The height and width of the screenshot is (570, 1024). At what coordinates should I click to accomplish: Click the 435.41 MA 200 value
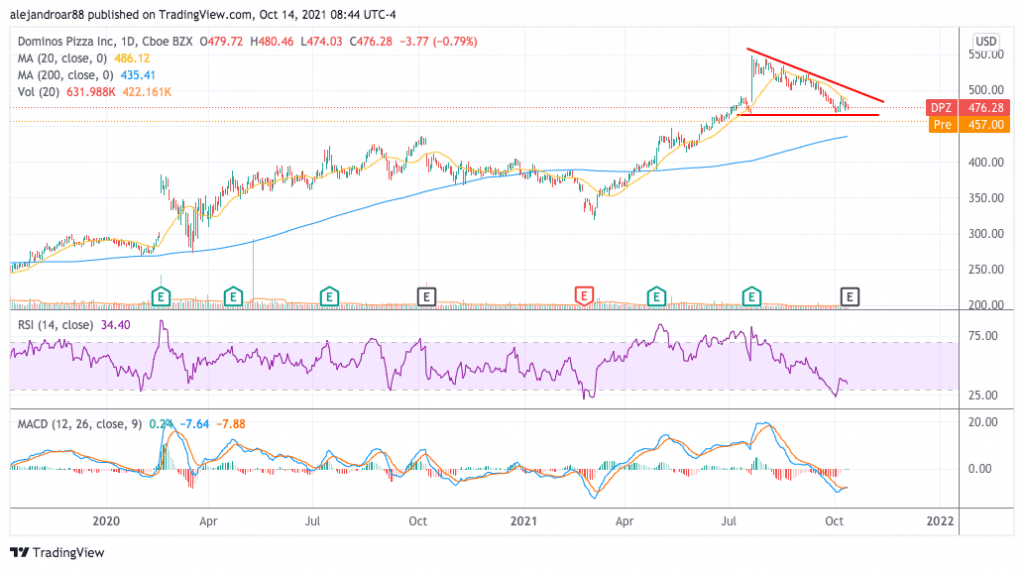coord(138,75)
